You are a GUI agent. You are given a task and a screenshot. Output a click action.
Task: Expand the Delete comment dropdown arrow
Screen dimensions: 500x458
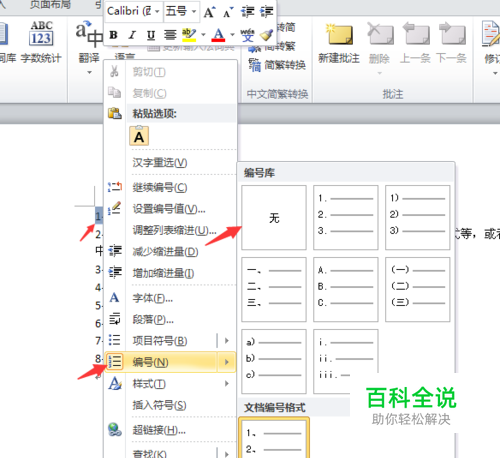(379, 73)
